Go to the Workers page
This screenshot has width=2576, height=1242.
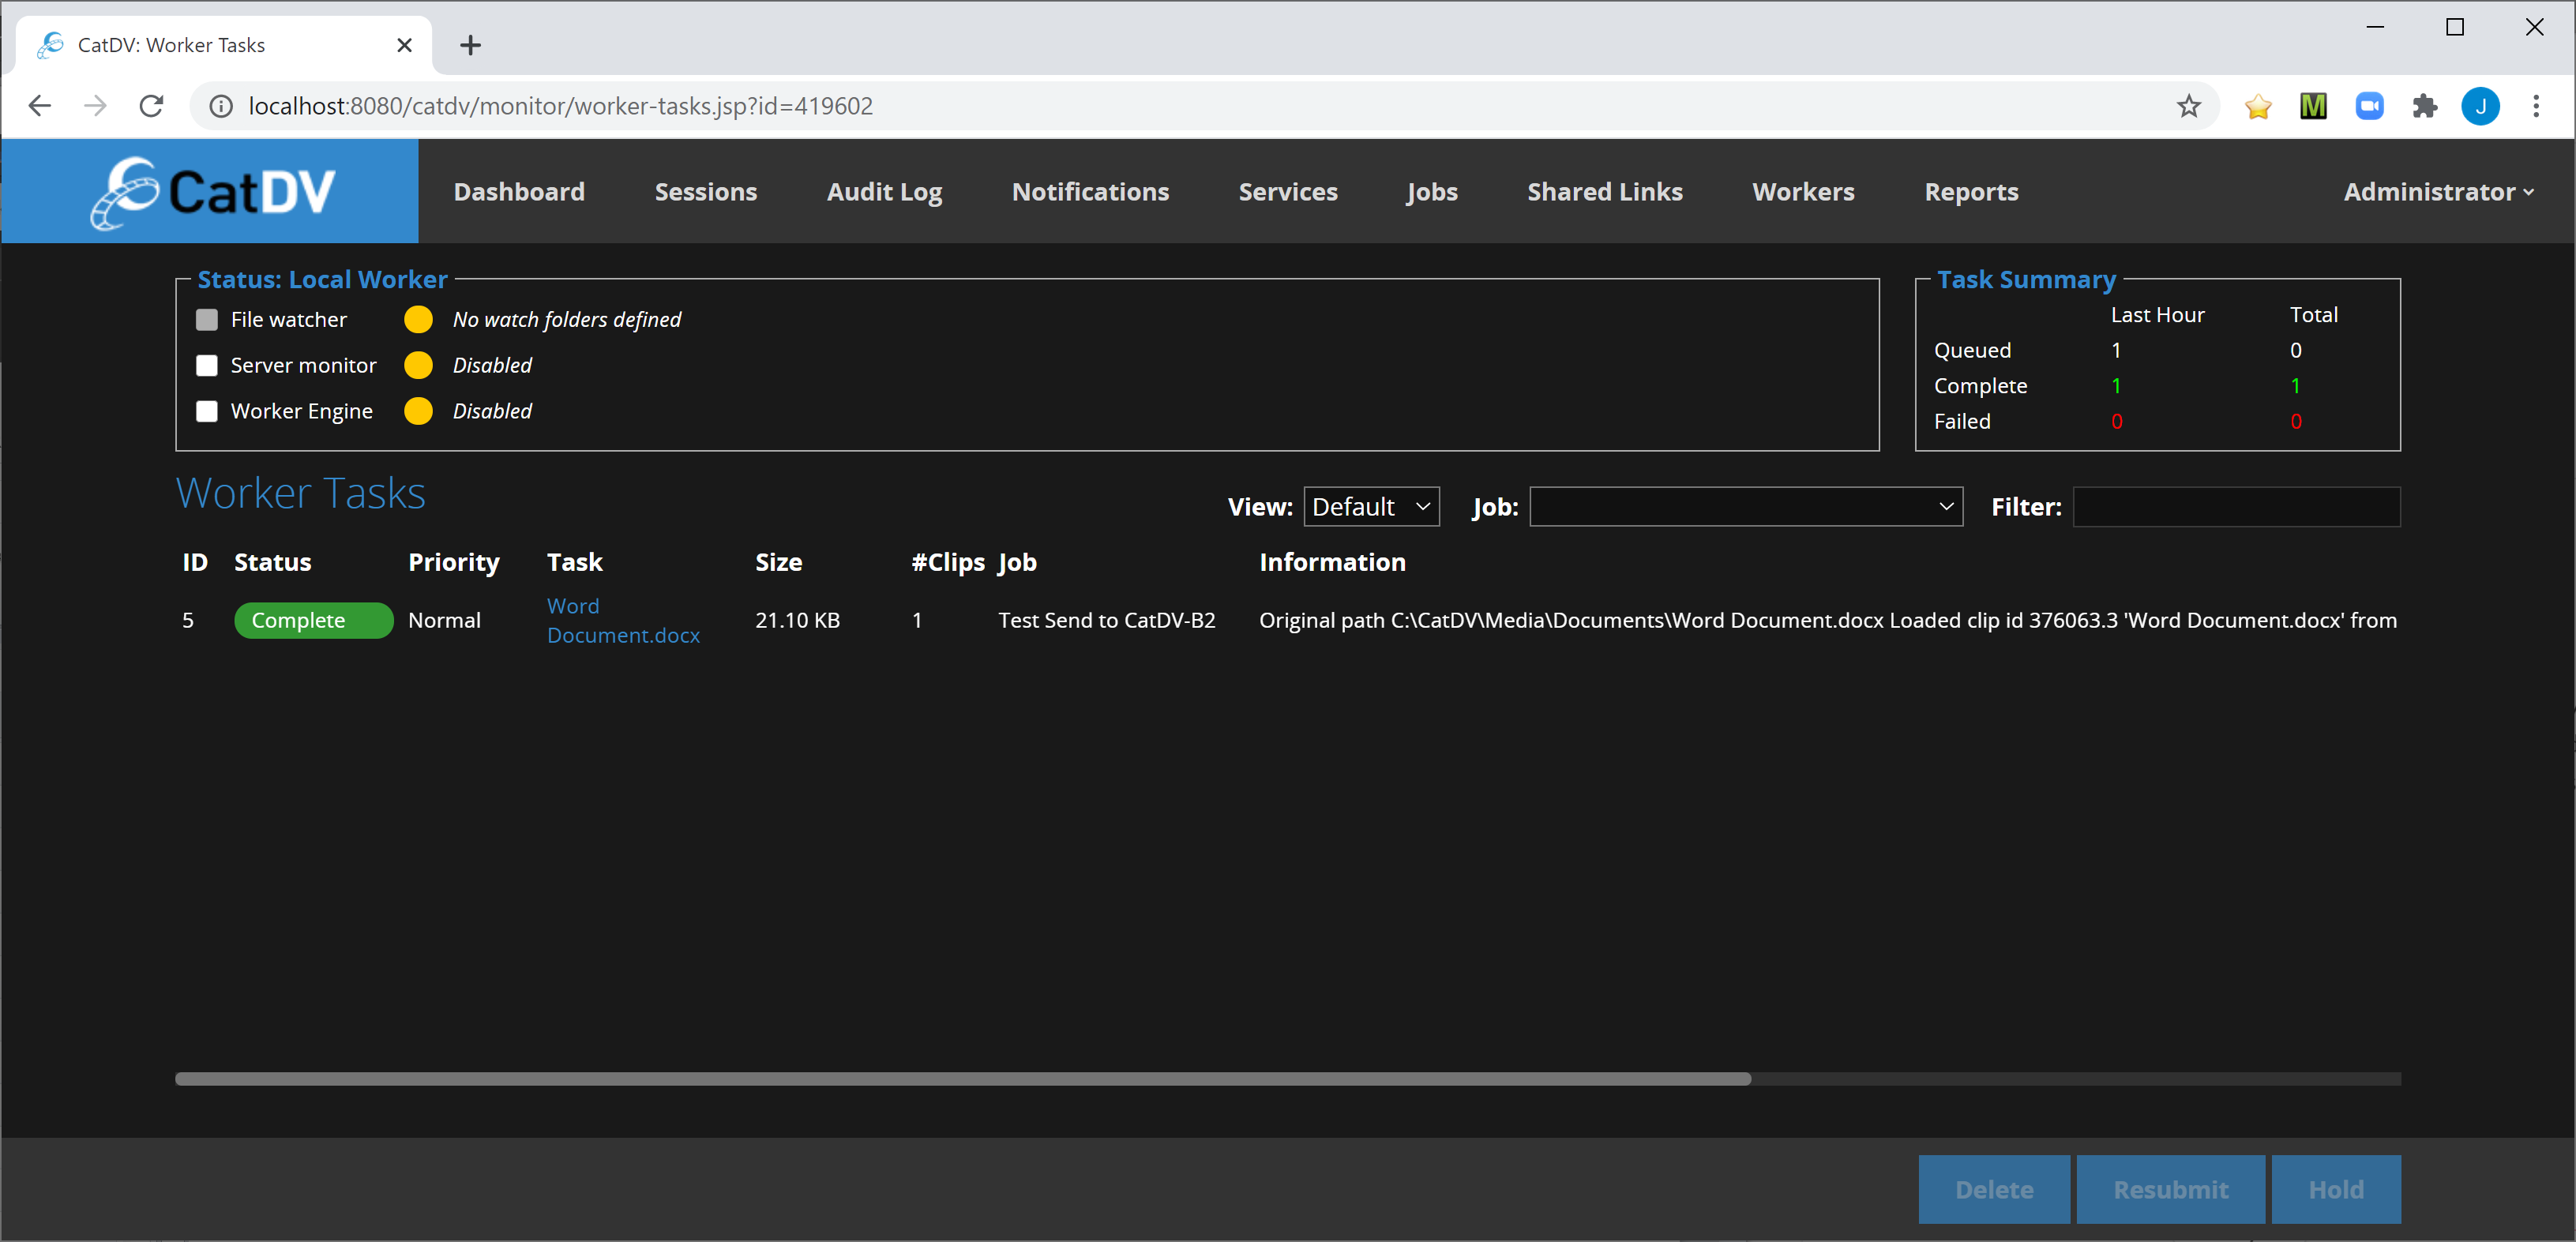[x=1803, y=192]
